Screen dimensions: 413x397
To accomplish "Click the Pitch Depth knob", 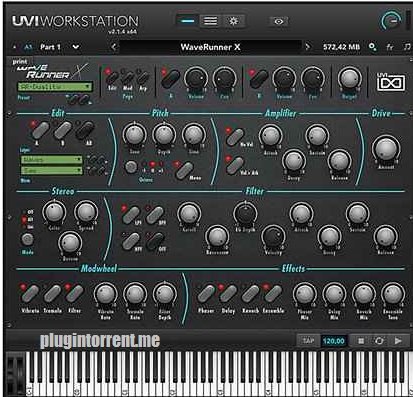I will tap(164, 135).
